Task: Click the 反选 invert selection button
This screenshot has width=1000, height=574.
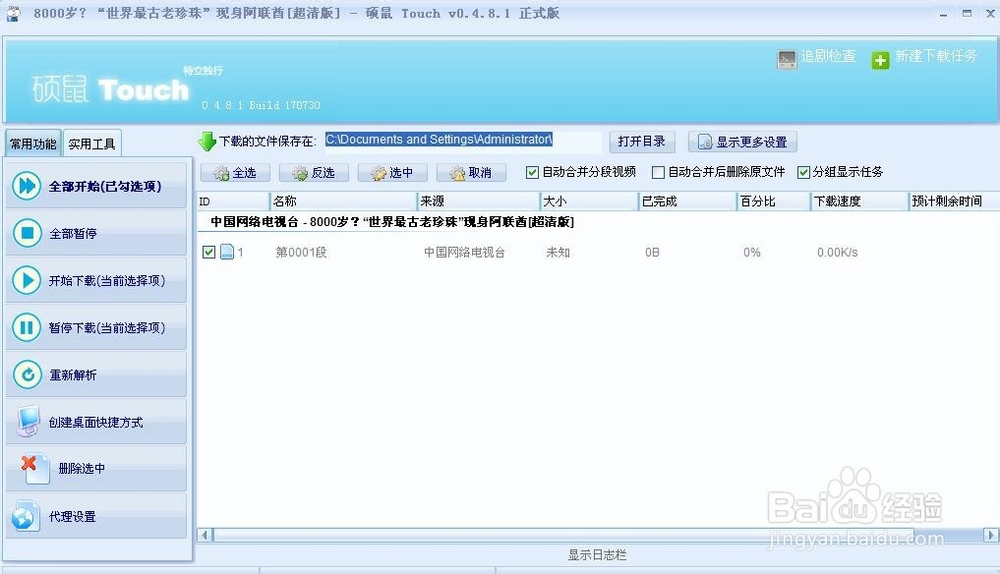Action: coord(314,173)
